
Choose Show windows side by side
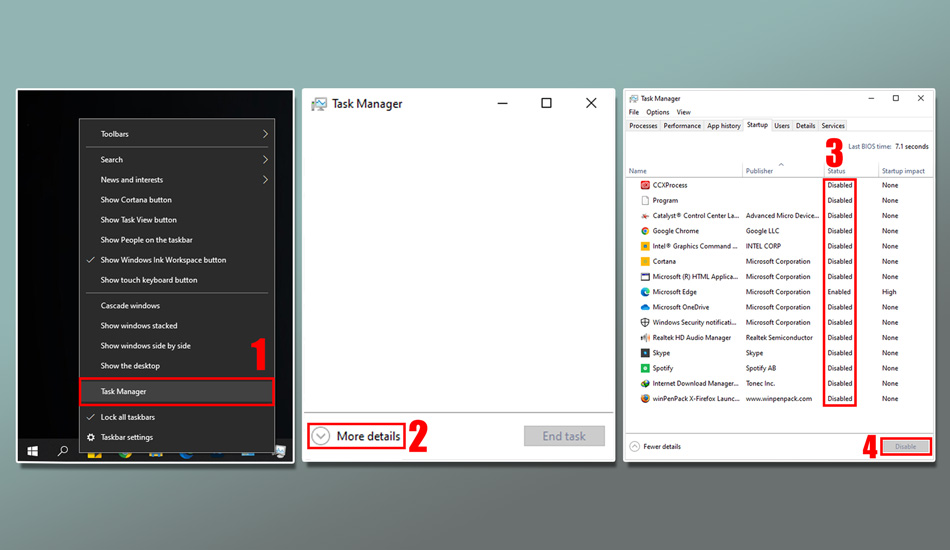coord(145,345)
